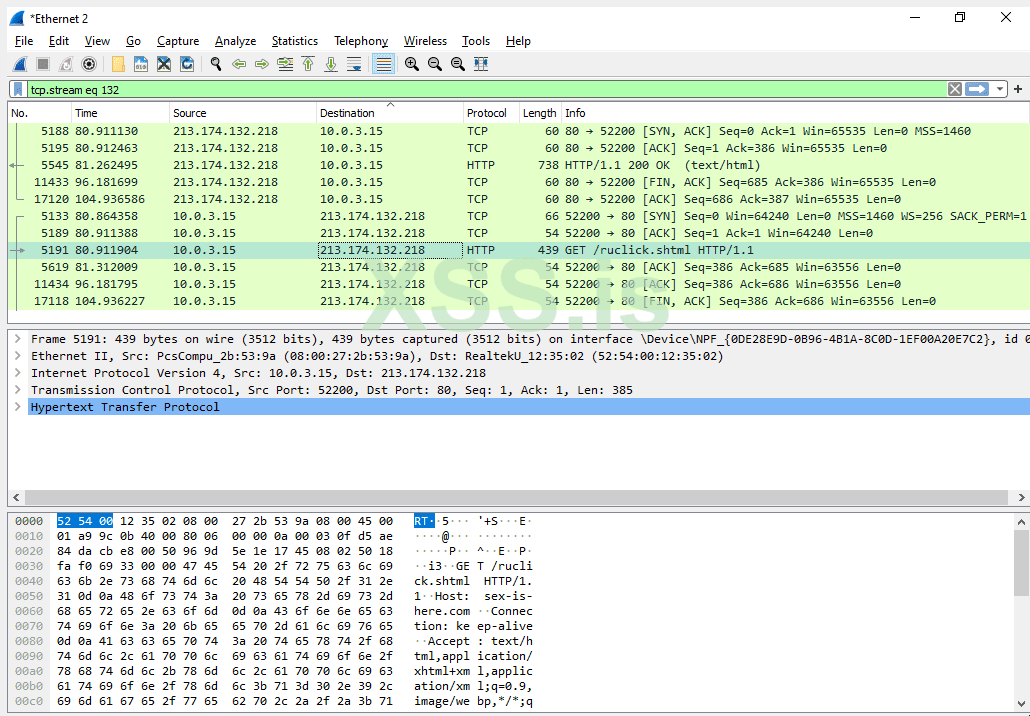Start a new capture with the shark fin icon
Viewport: 1030px width, 716px height.
click(x=18, y=64)
